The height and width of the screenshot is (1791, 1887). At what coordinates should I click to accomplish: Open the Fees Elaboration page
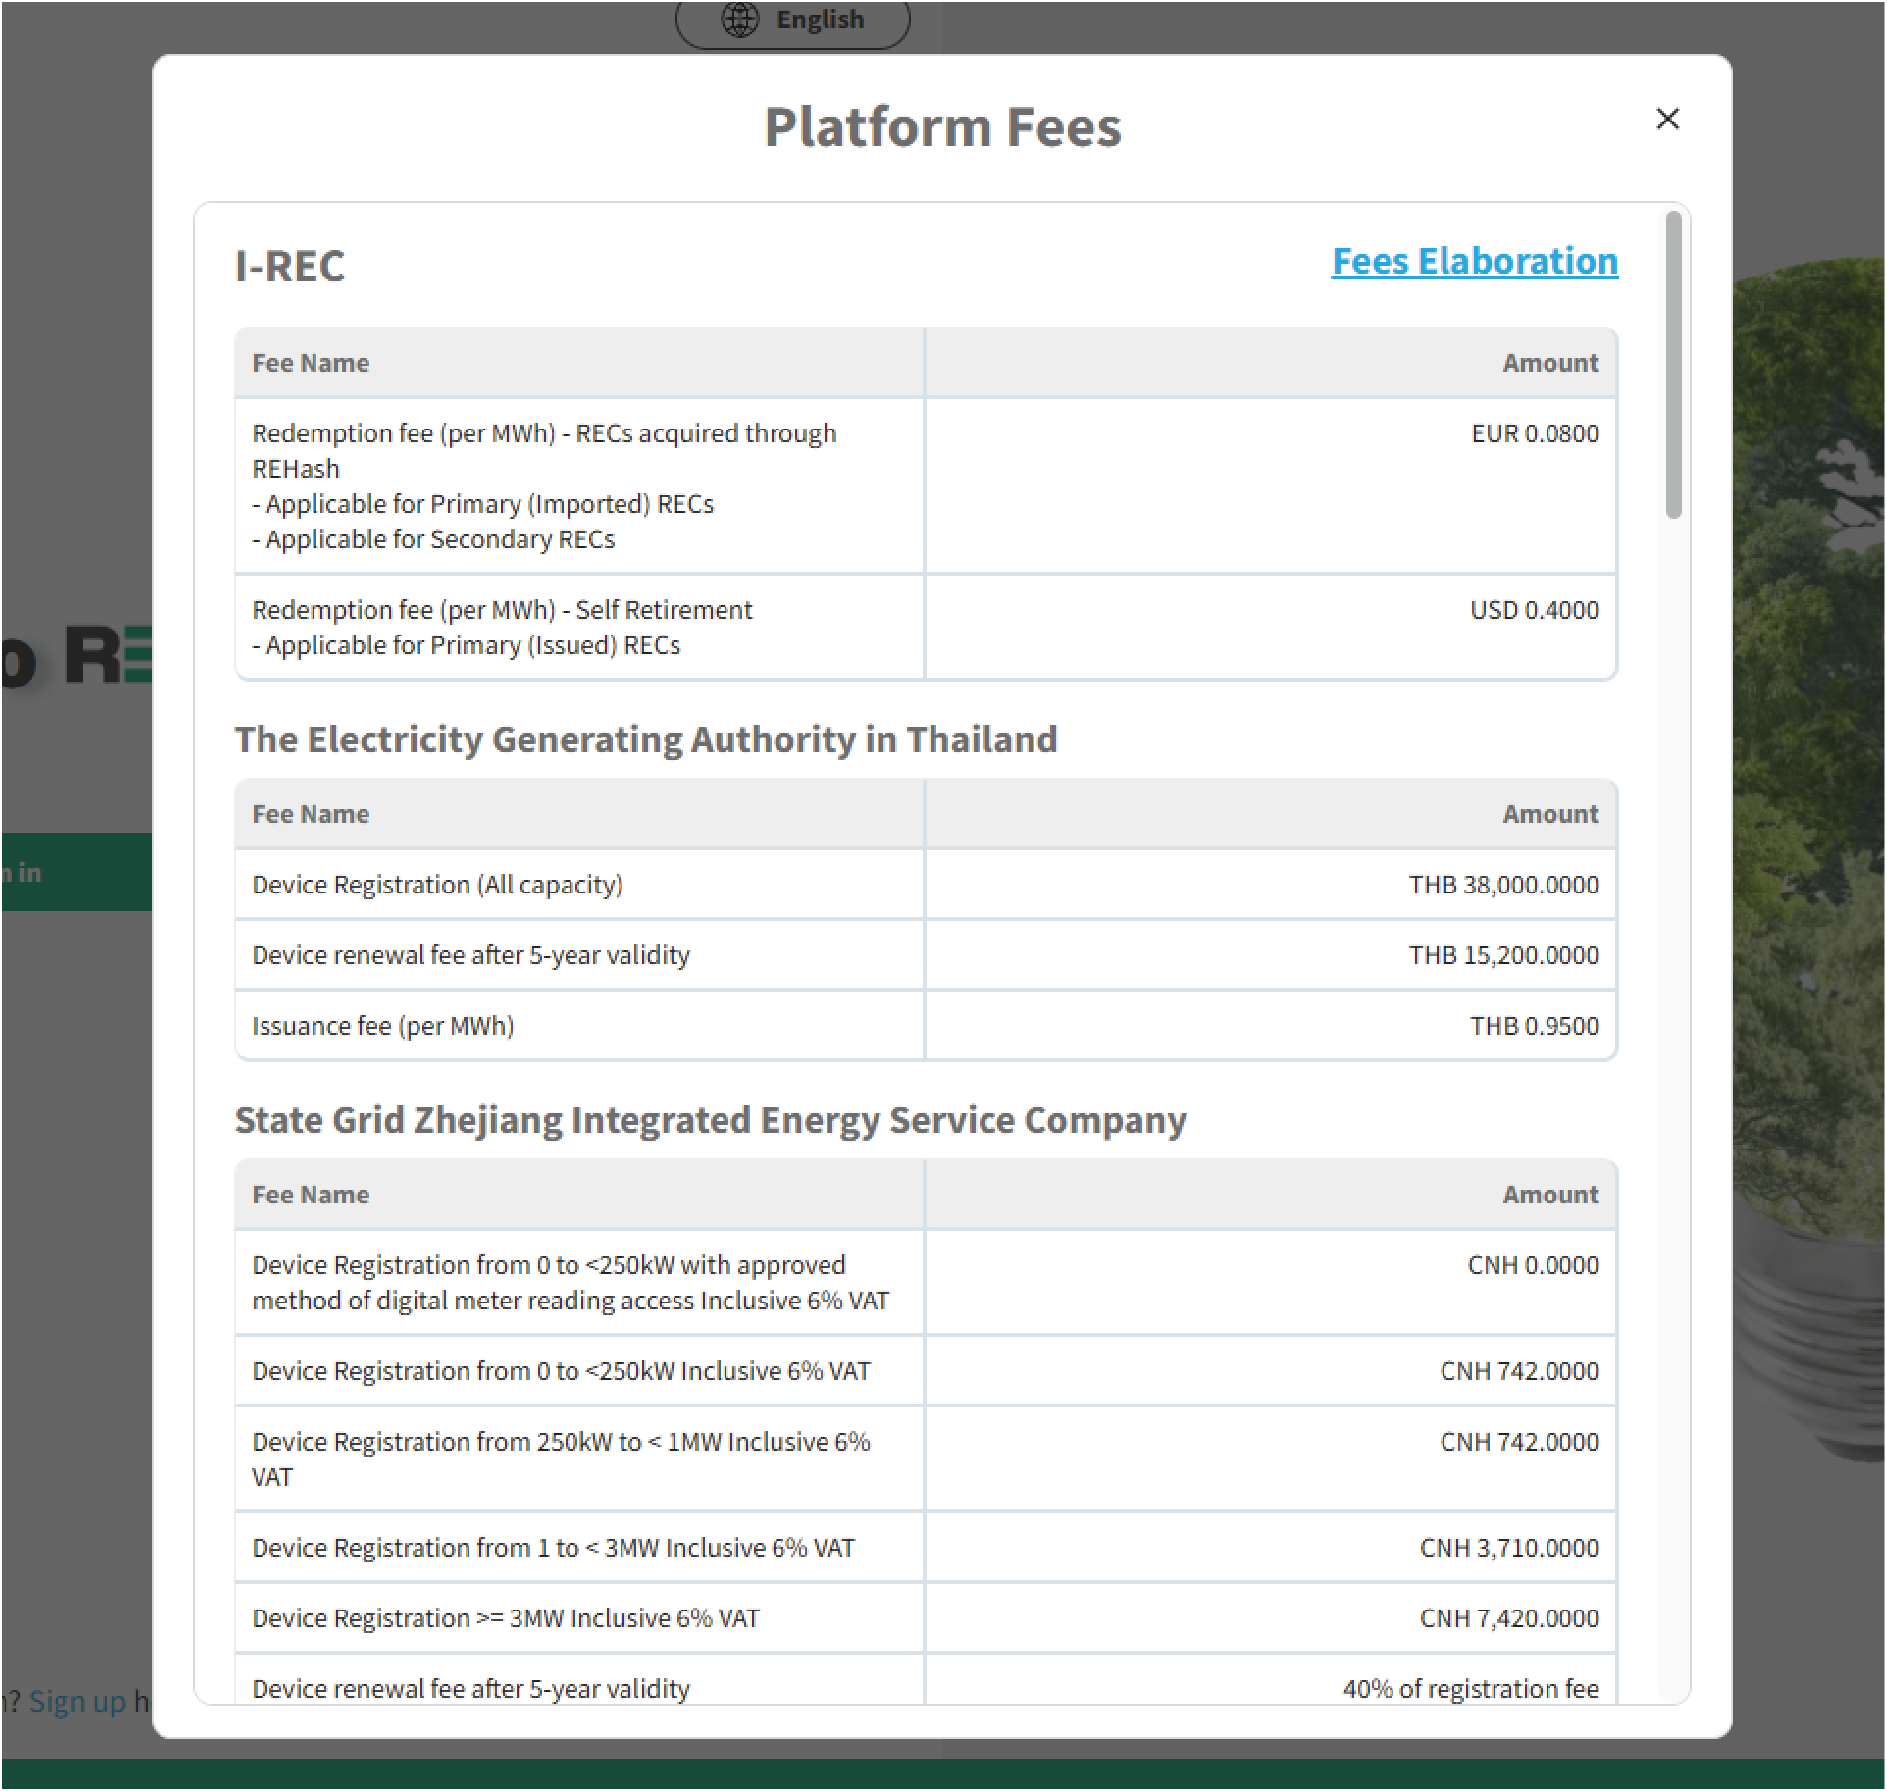(x=1475, y=262)
